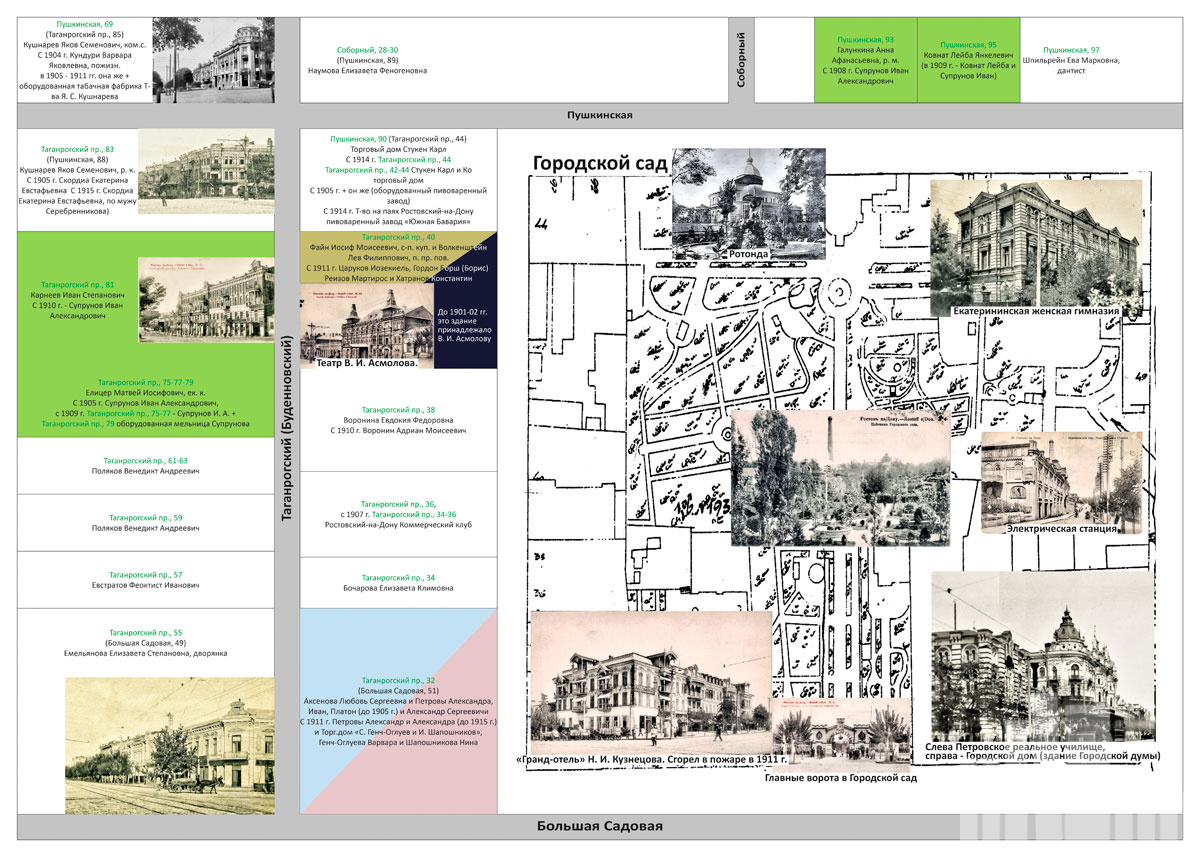
Task: Click the Ротонда photograph
Action: click(x=748, y=200)
